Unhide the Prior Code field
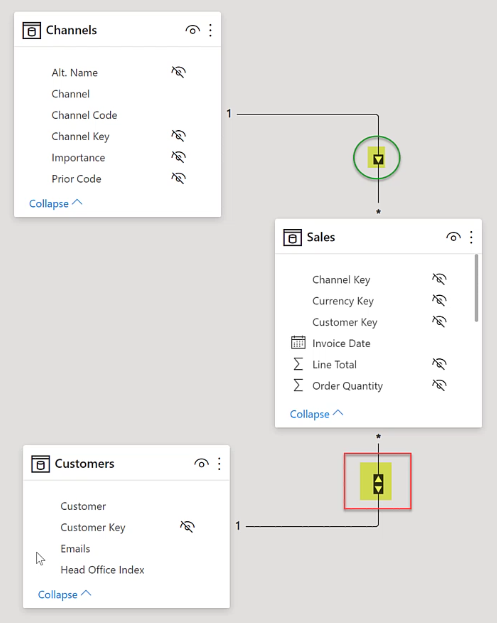The image size is (497, 623). 178,178
